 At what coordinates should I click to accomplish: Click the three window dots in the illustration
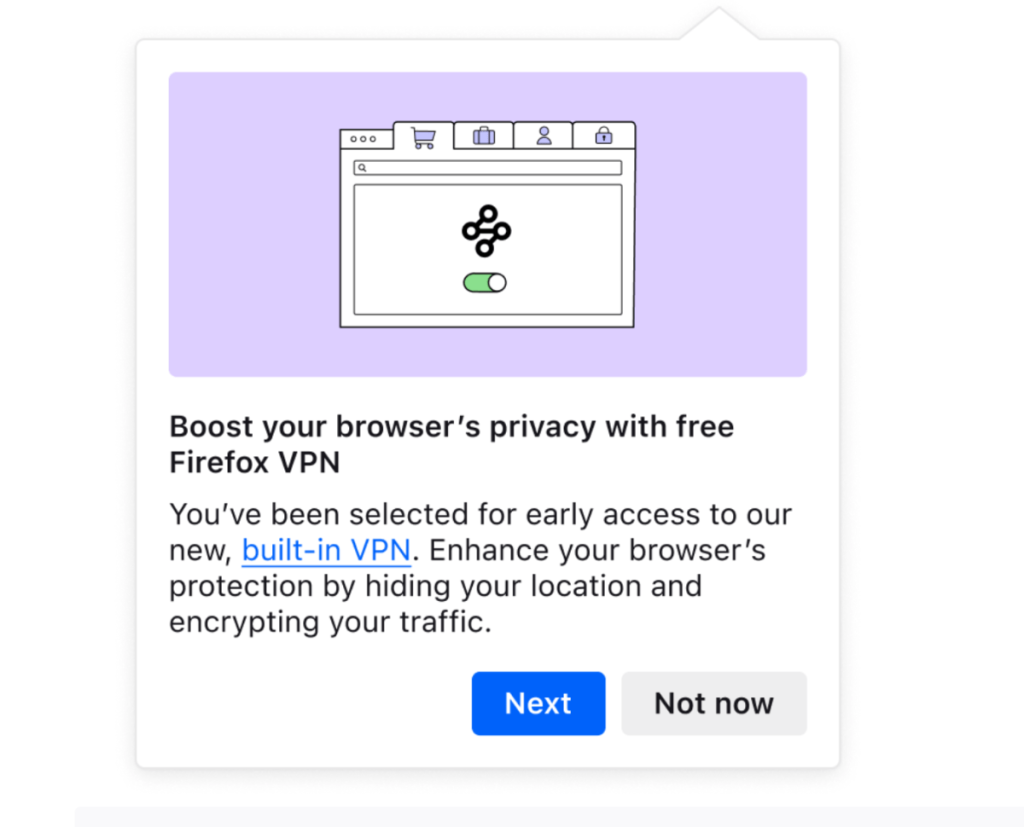pos(364,139)
